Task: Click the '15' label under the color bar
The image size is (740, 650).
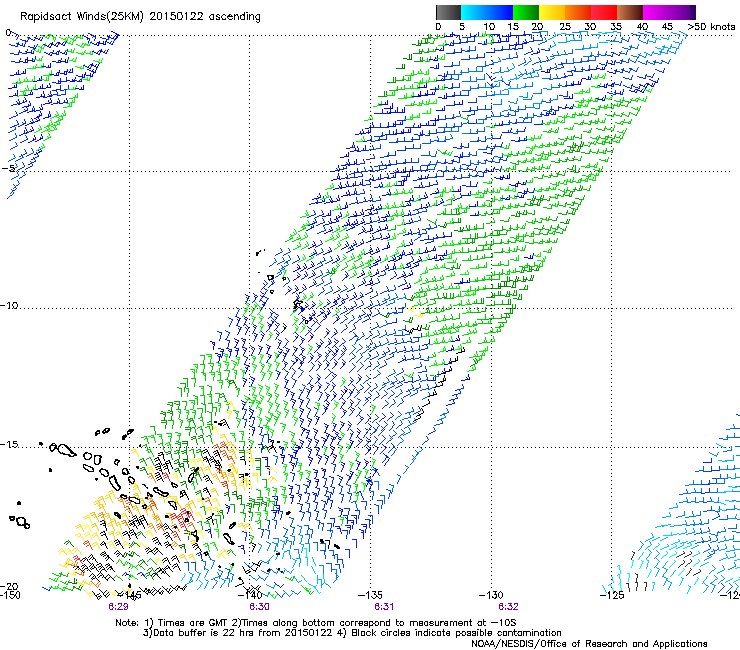Action: (513, 27)
